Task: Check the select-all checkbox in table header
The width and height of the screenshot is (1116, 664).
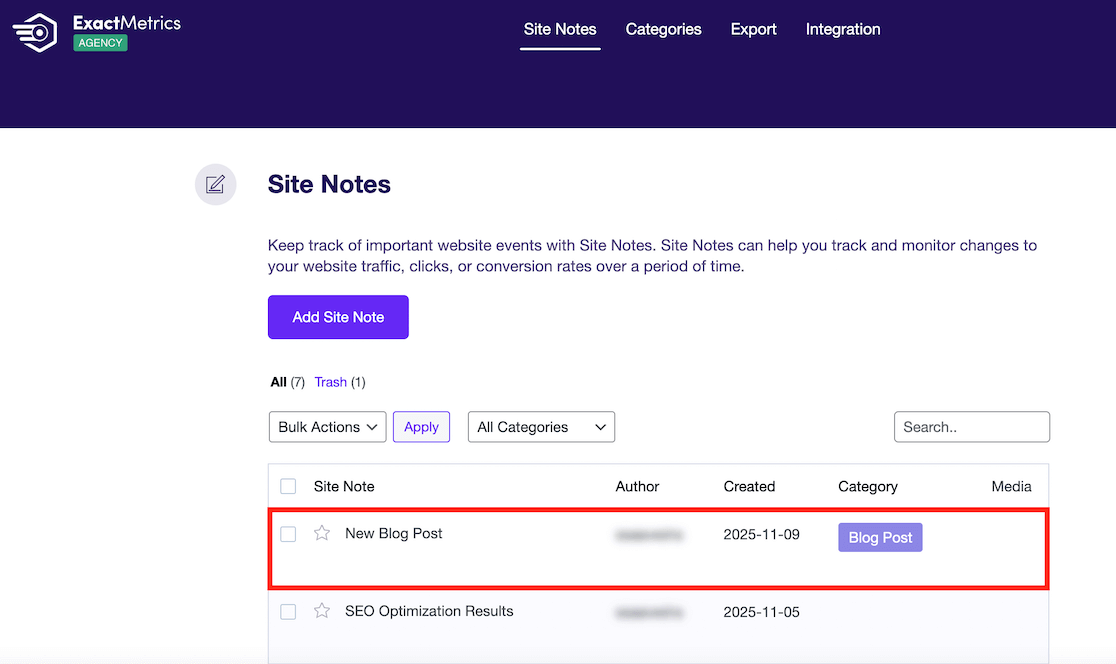Action: click(288, 486)
